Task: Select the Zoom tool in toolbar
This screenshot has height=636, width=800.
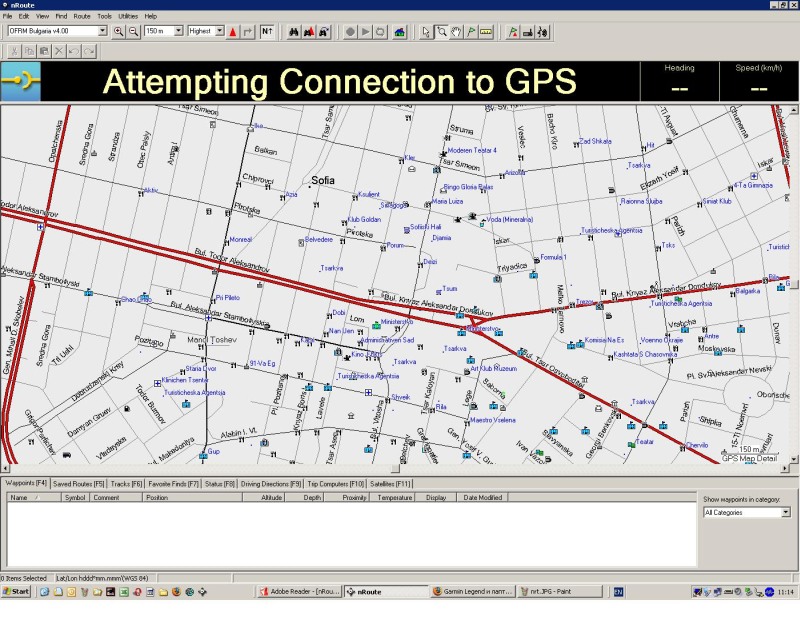Action: [x=441, y=32]
